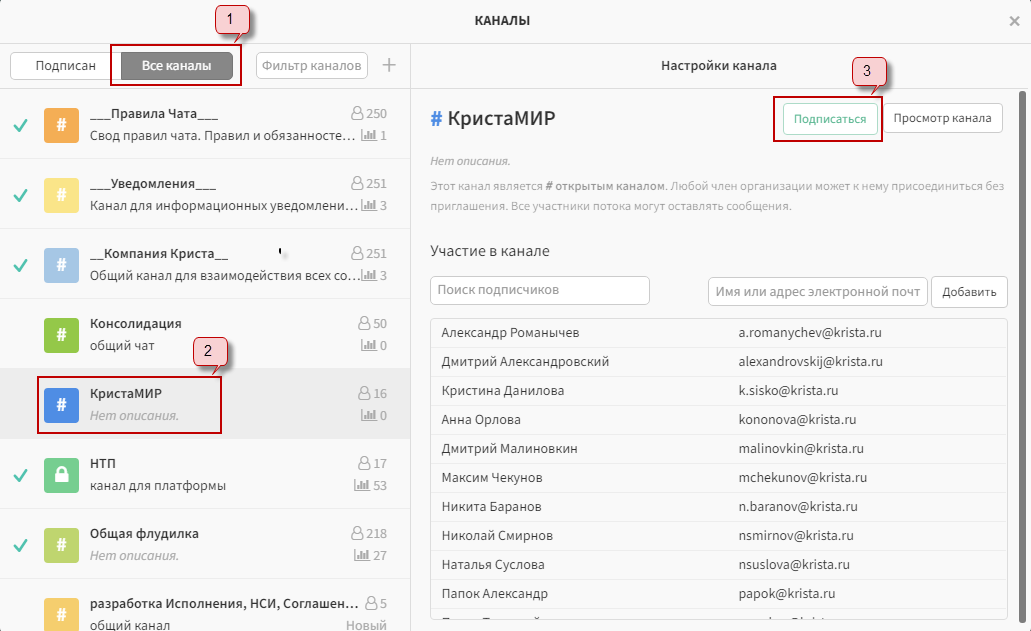The height and width of the screenshot is (631, 1031).
Task: Click the subscriber list vertical scrollbar
Action: [x=1022, y=300]
